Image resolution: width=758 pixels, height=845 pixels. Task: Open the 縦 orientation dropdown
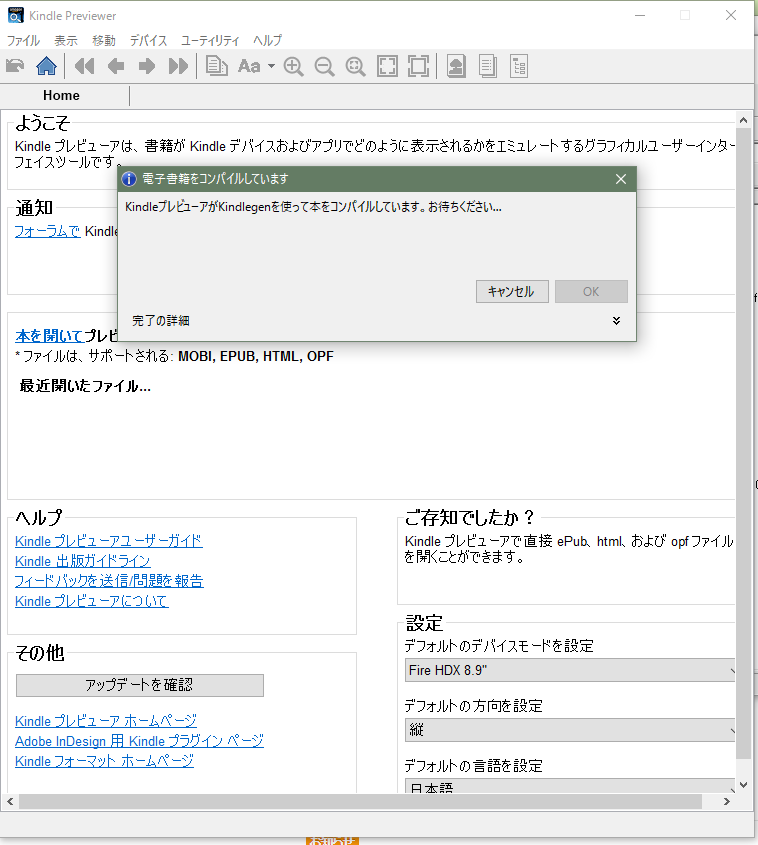point(571,730)
